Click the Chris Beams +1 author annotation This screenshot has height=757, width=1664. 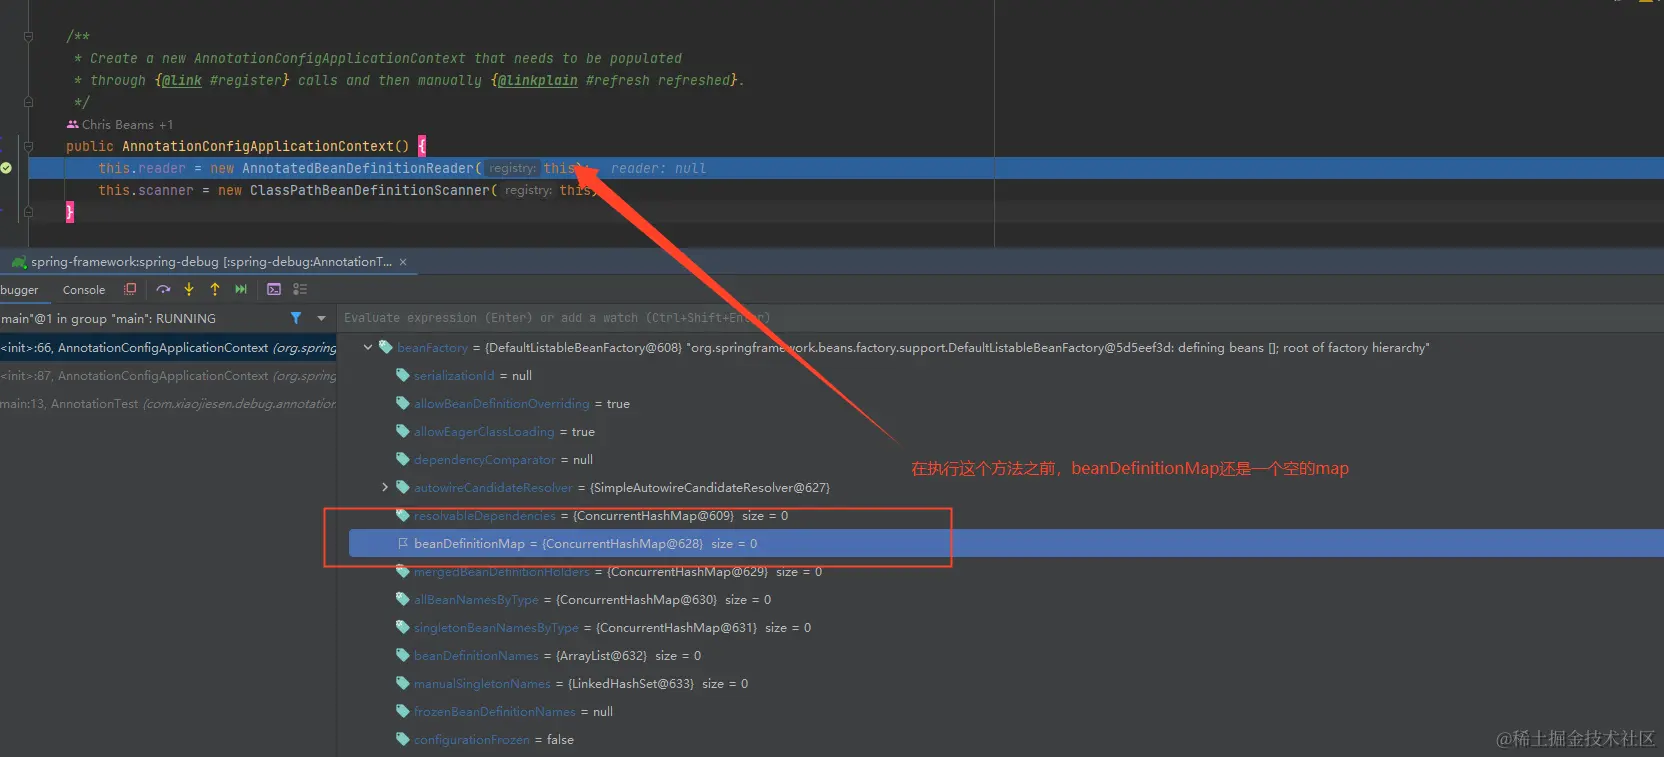(127, 125)
